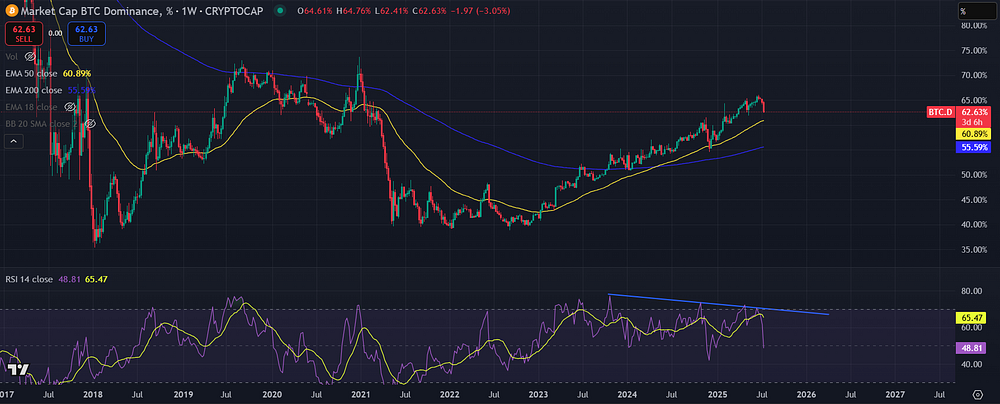Click the 2026 time axis label
The image size is (1000, 404).
click(807, 394)
